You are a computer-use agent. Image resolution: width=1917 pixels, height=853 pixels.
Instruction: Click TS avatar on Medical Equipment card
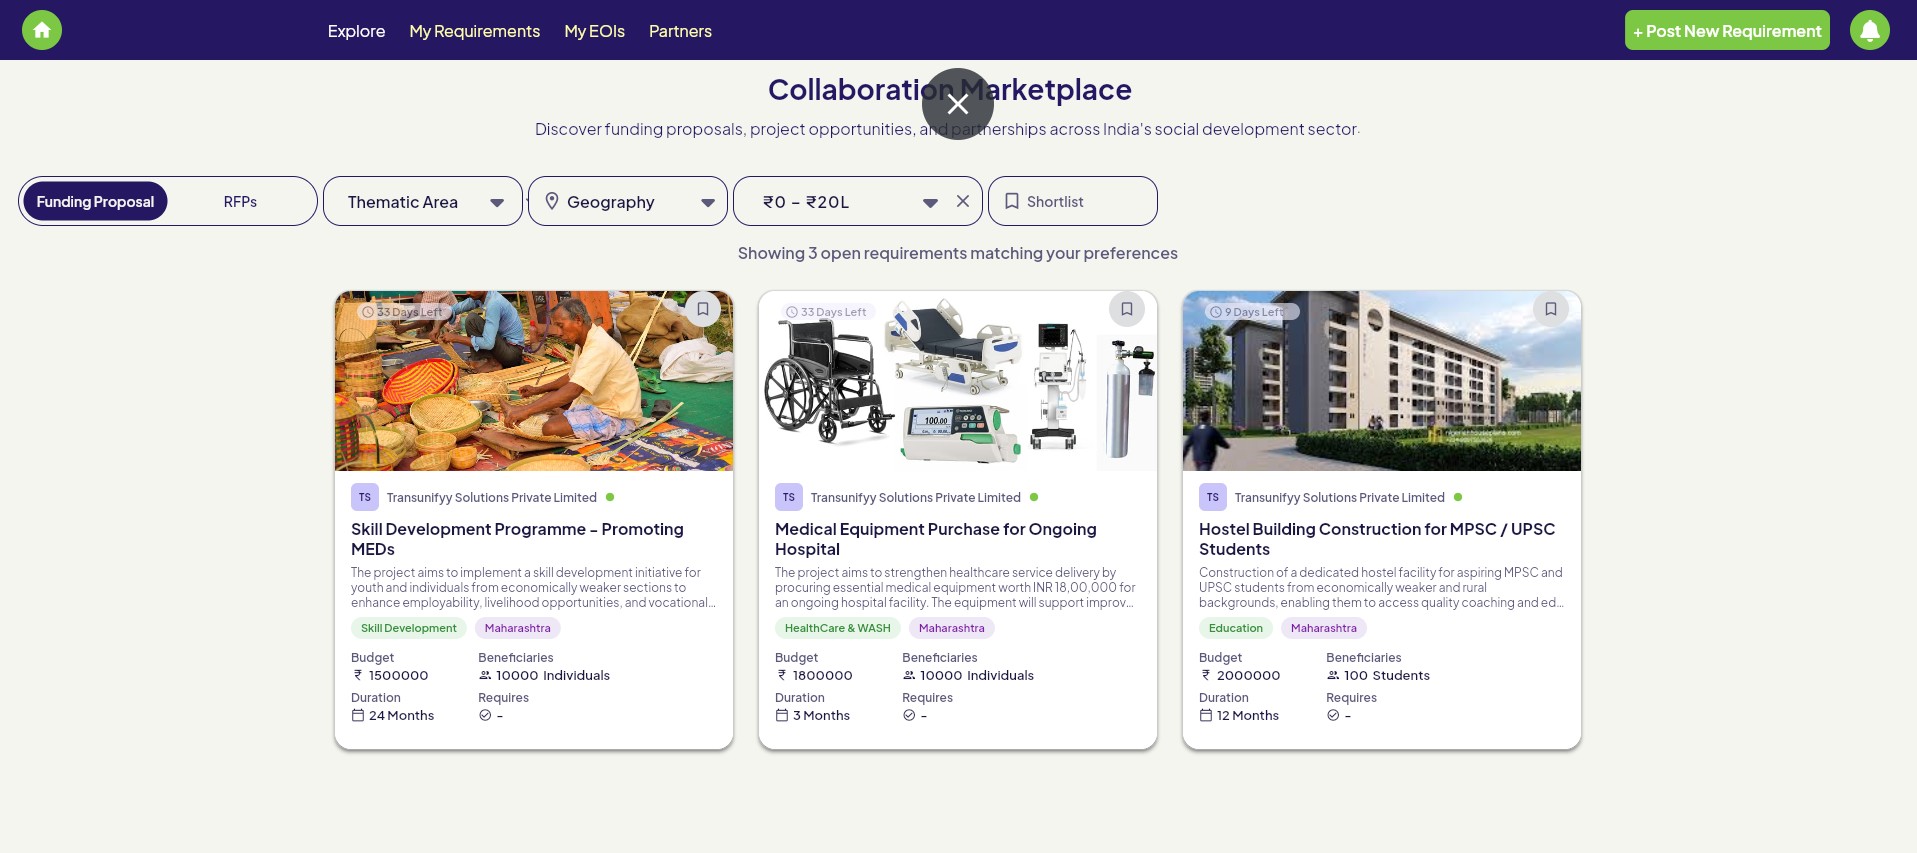pyautogui.click(x=789, y=497)
